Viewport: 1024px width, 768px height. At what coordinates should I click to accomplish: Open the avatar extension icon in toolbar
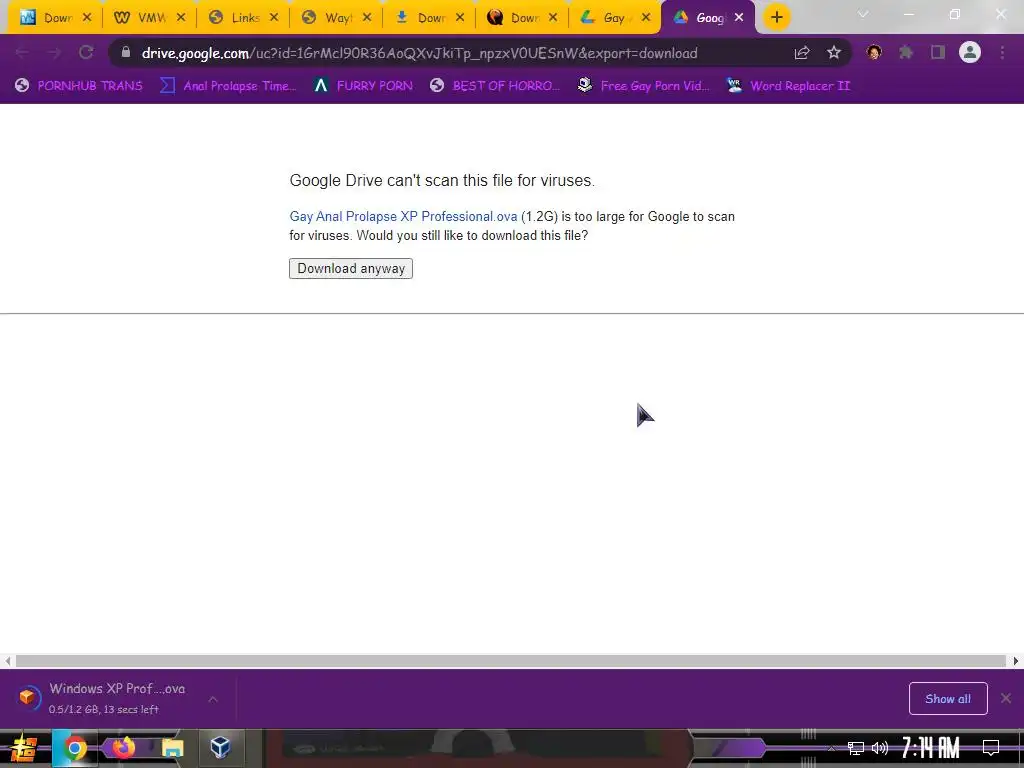point(874,53)
